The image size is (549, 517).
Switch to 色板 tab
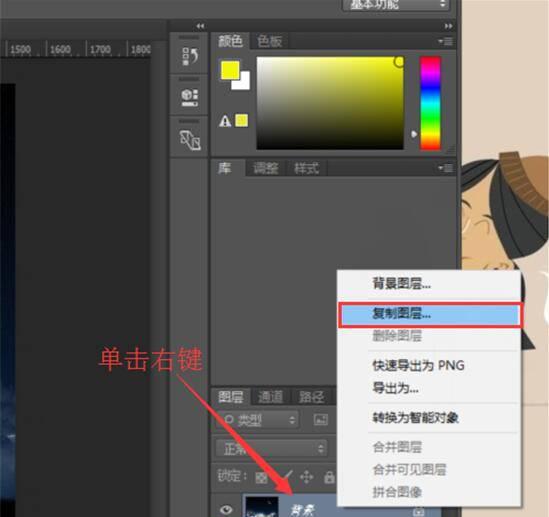pyautogui.click(x=269, y=41)
